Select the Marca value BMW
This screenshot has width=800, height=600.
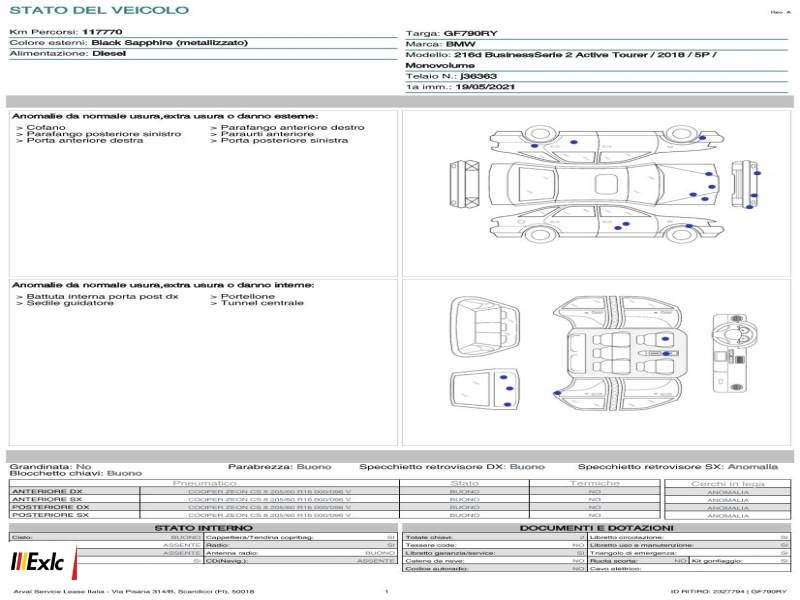click(x=460, y=44)
